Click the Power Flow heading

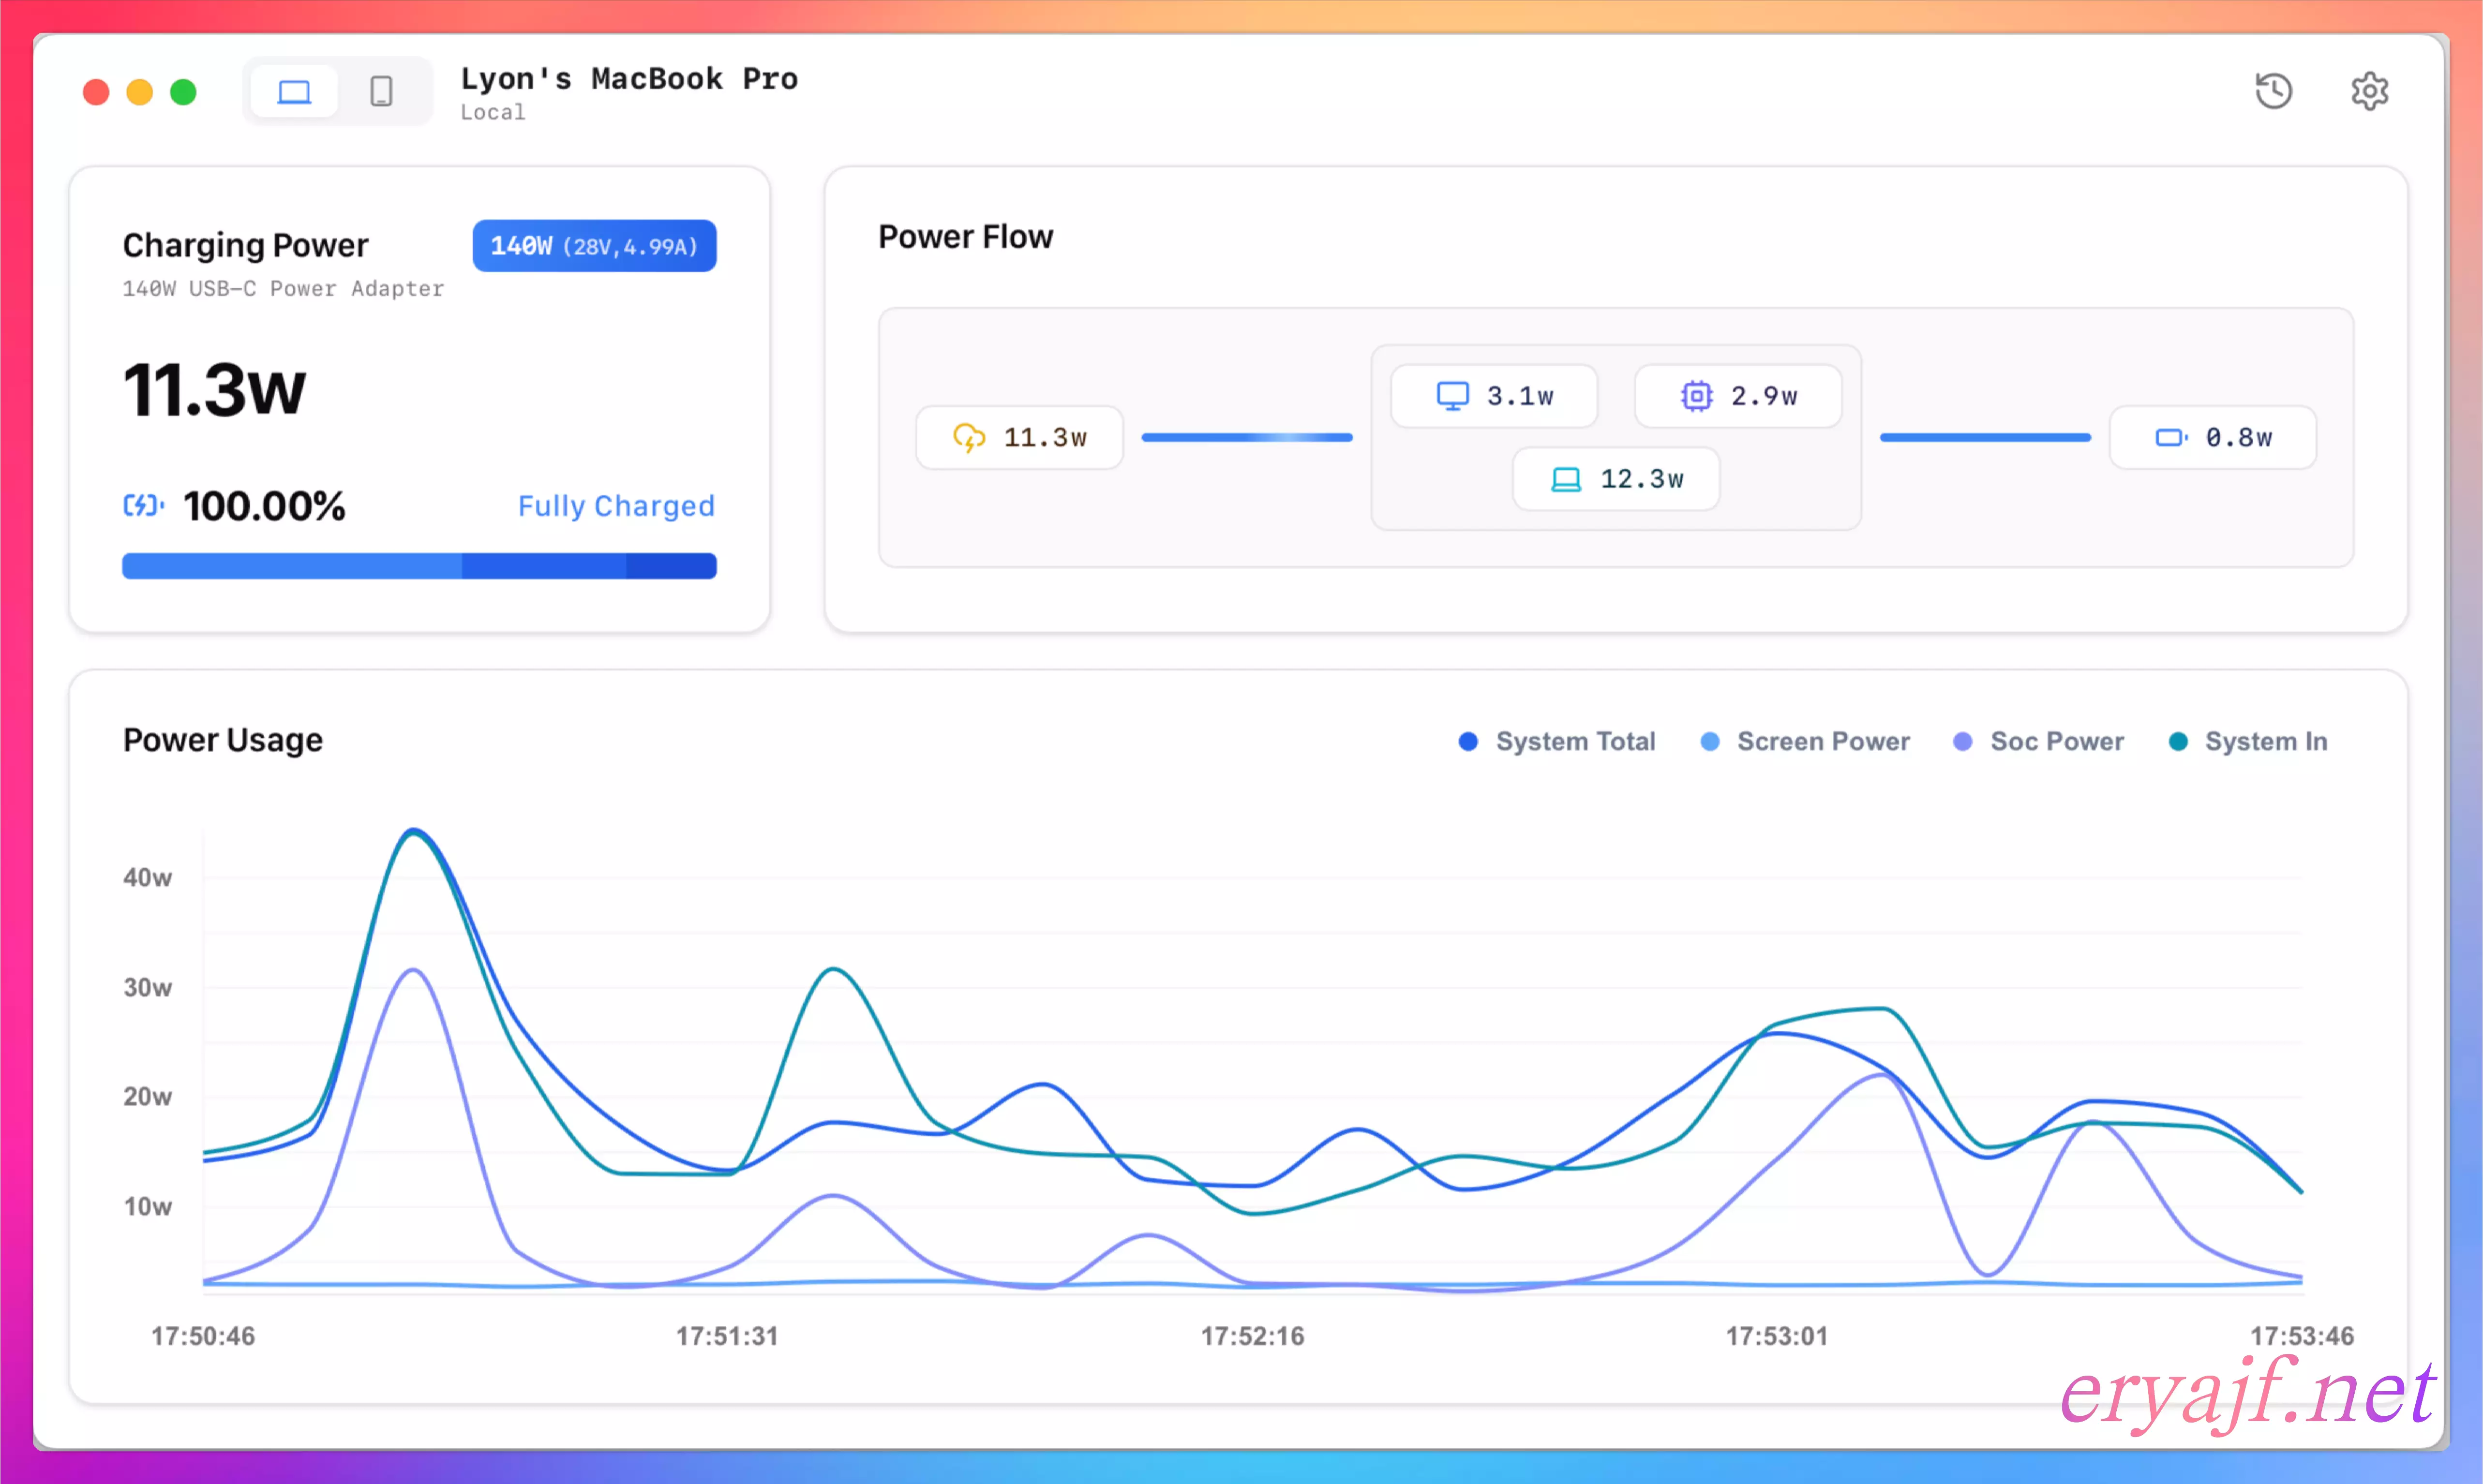[x=965, y=237]
